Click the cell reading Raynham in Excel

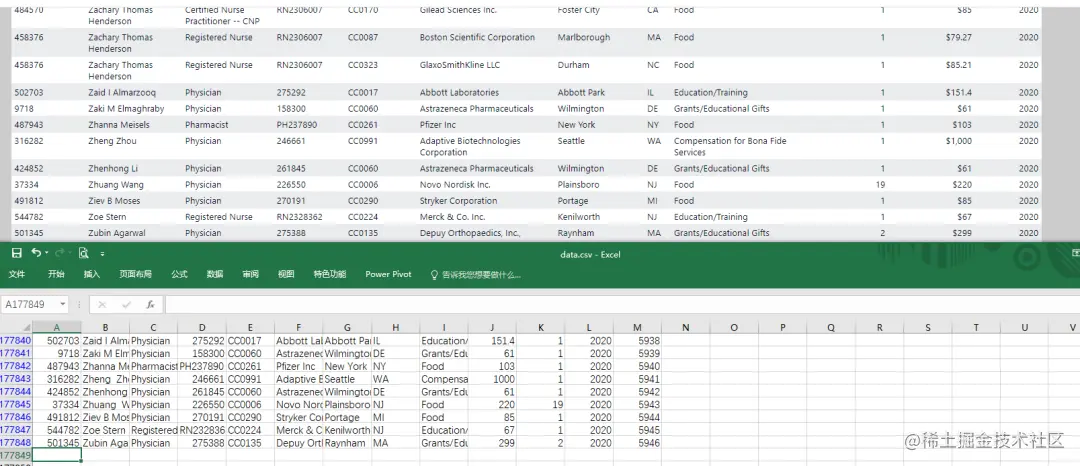[x=347, y=443]
